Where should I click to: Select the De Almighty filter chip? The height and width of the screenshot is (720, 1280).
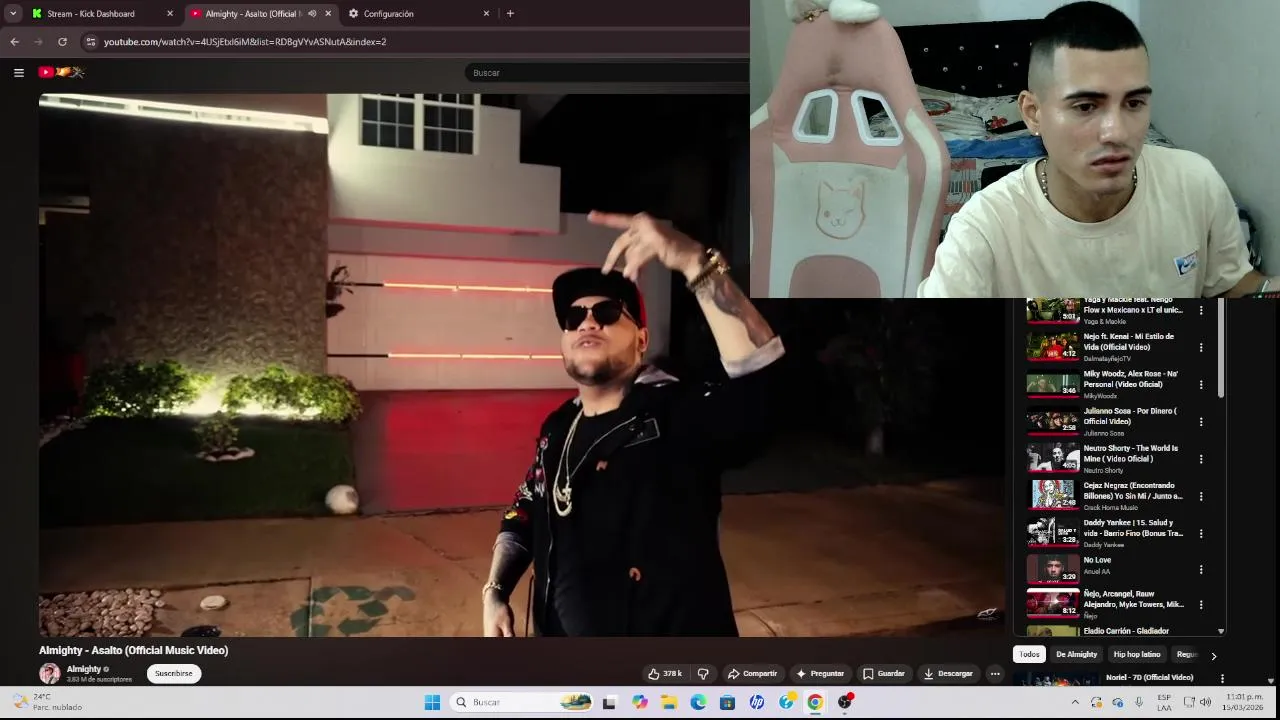(1077, 654)
